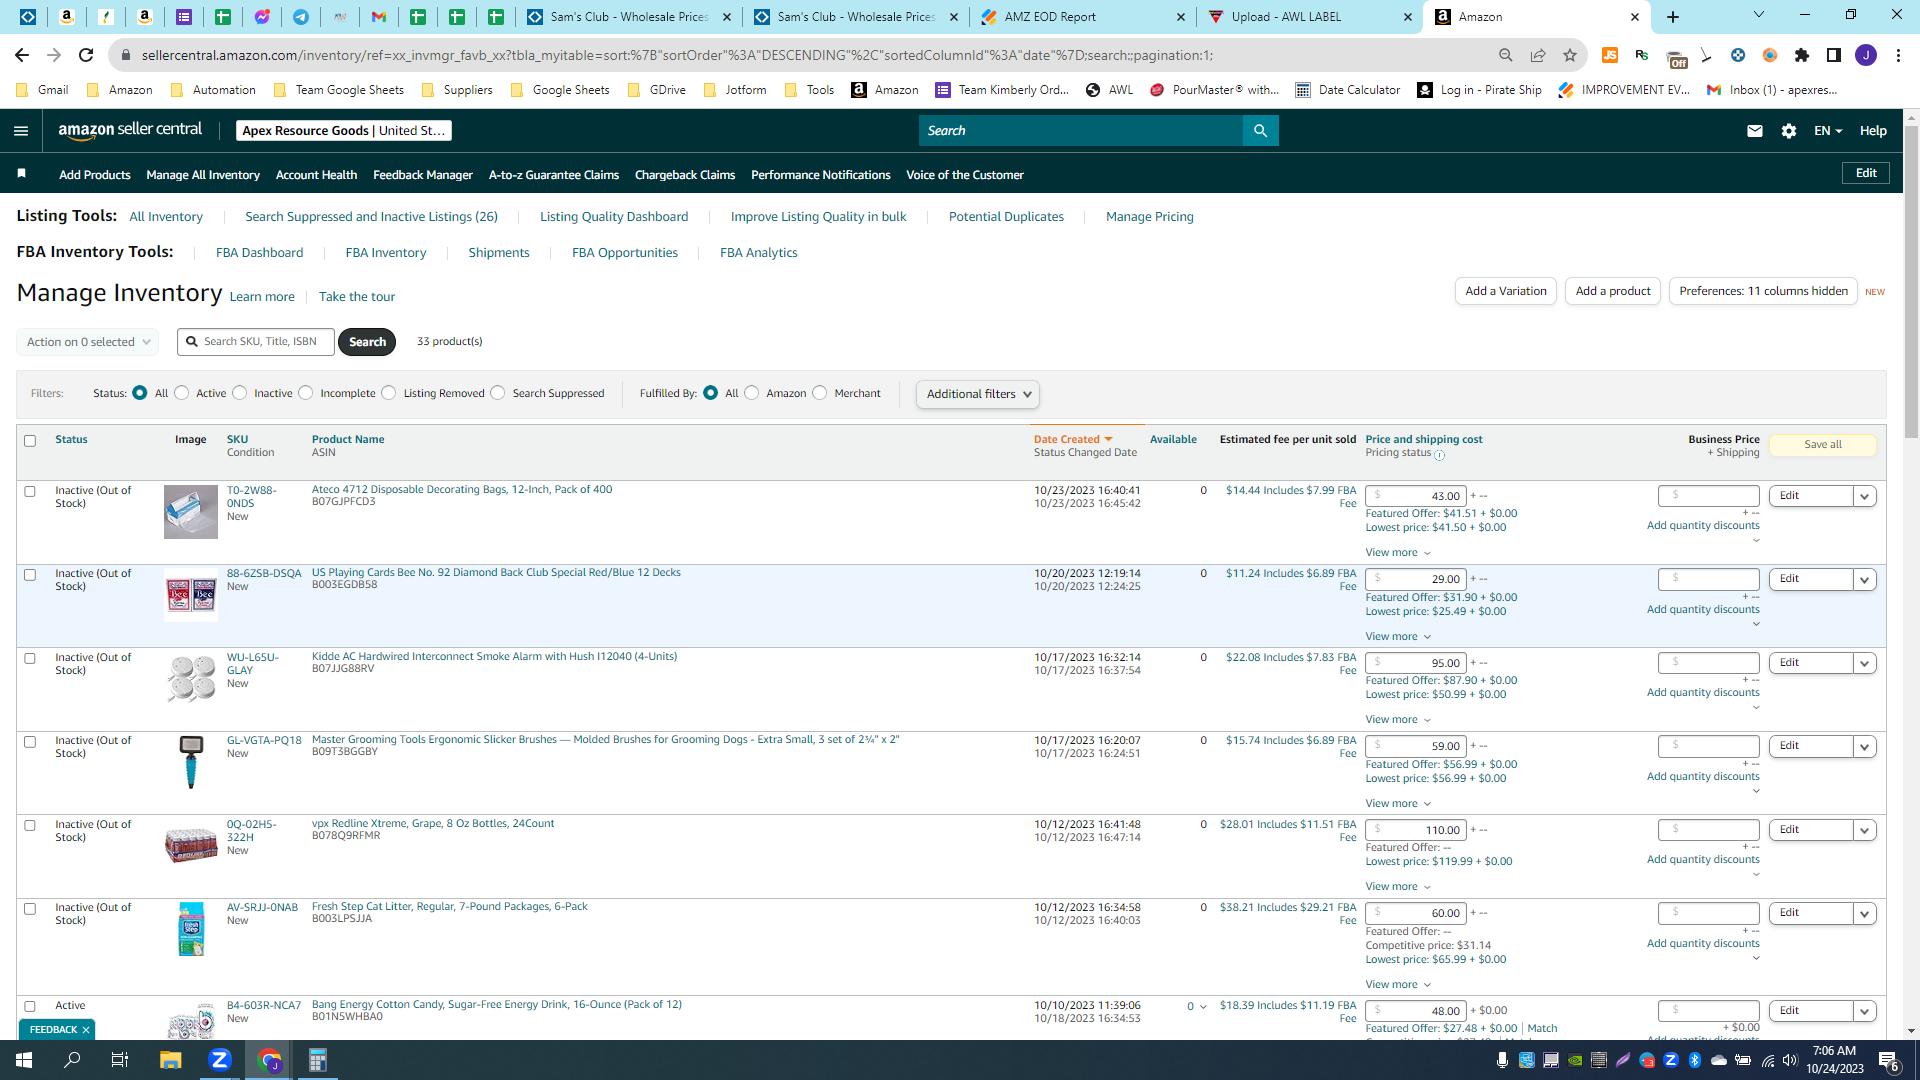Viewport: 1920px width, 1080px height.
Task: Expand View more for the Kidde alarm row
Action: [x=1398, y=720]
